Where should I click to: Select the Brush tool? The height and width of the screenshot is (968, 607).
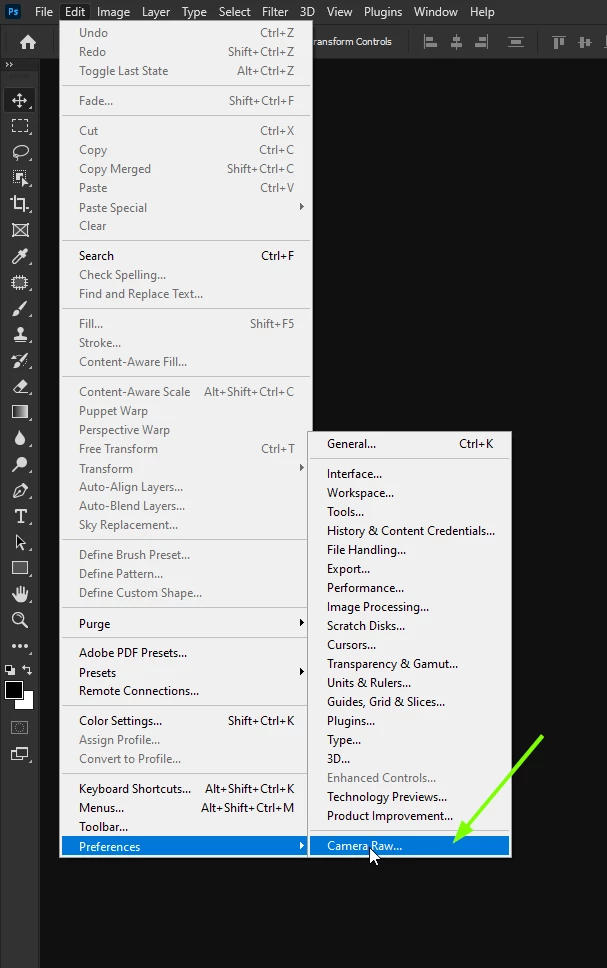point(20,309)
